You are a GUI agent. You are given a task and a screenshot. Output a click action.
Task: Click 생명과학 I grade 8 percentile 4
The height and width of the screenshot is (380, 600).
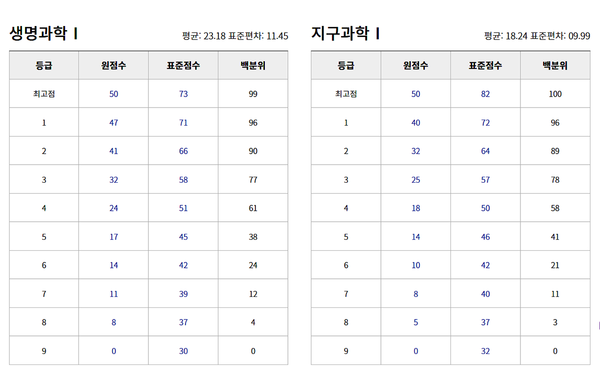tap(253, 322)
